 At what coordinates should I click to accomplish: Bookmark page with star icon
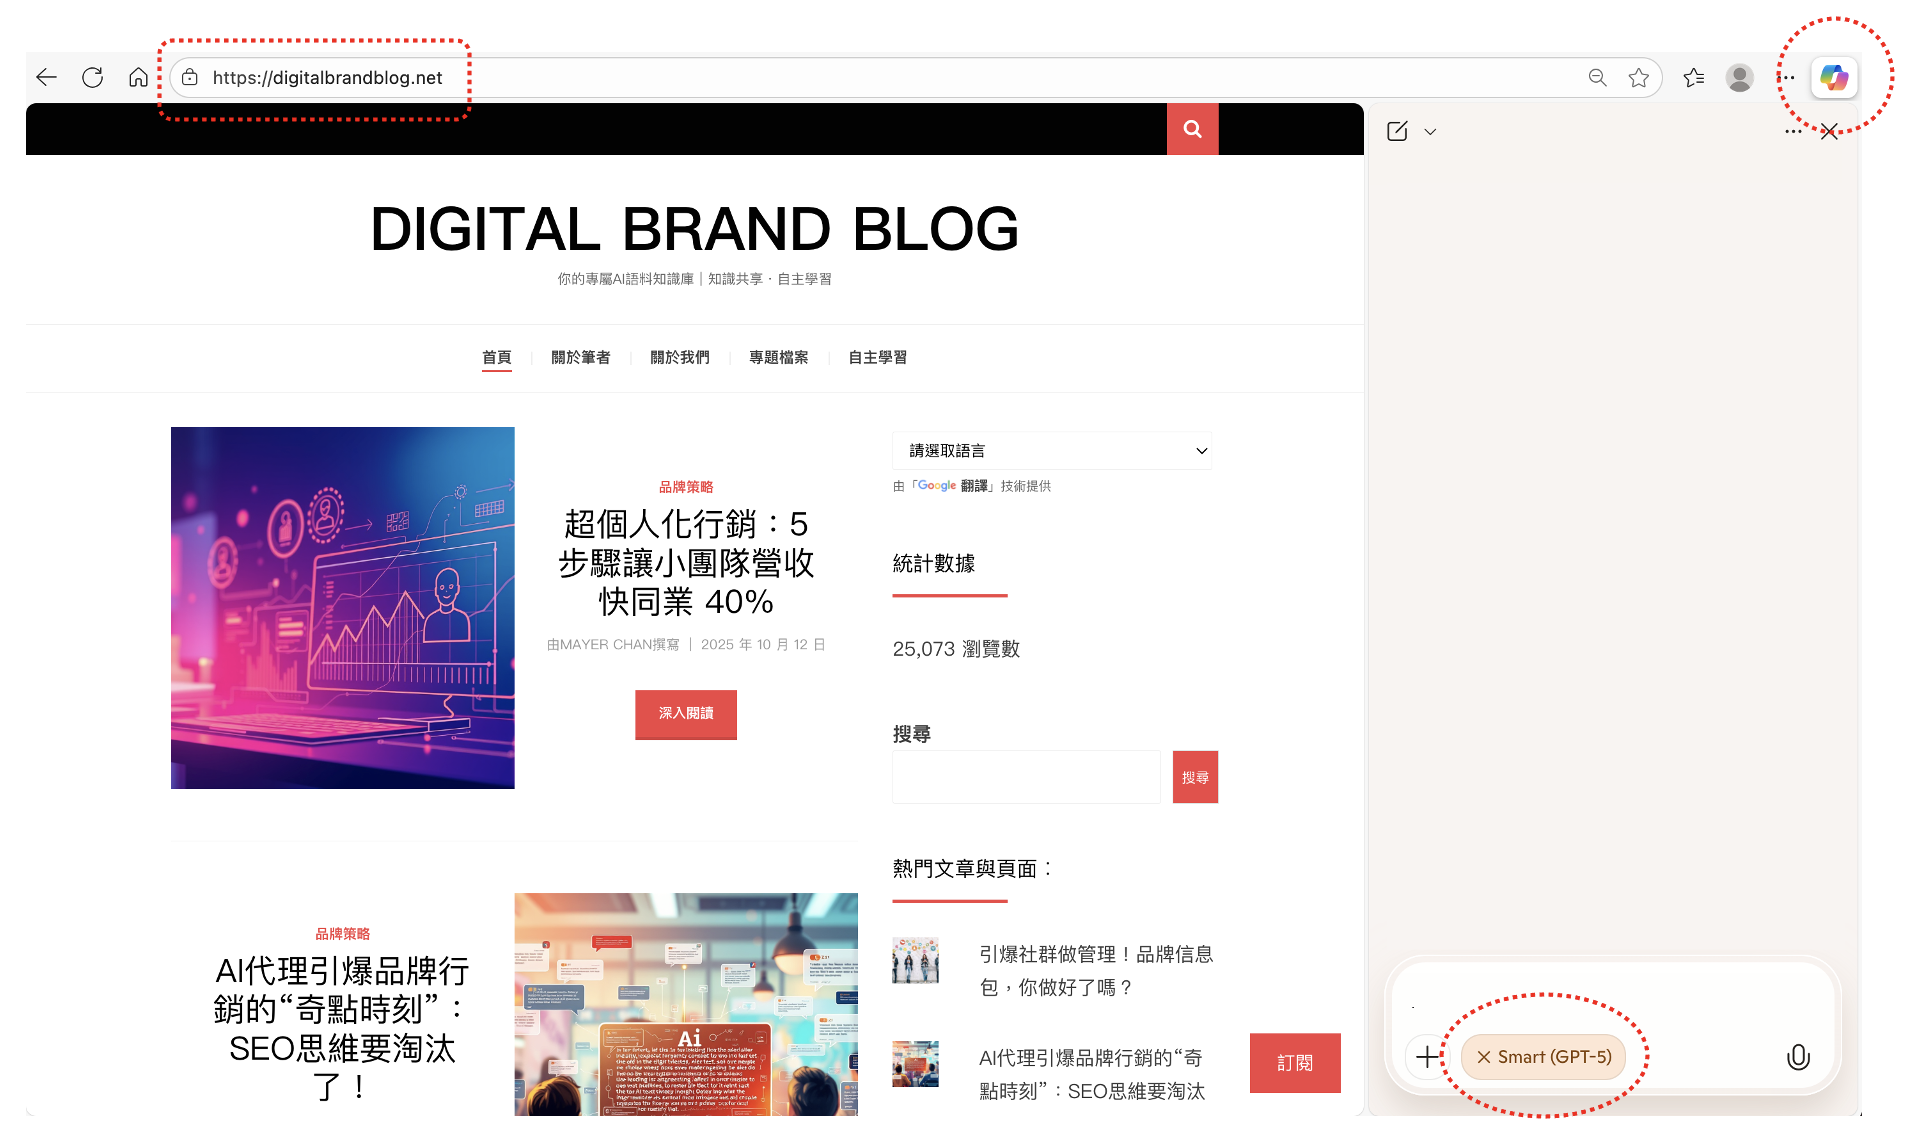point(1638,78)
